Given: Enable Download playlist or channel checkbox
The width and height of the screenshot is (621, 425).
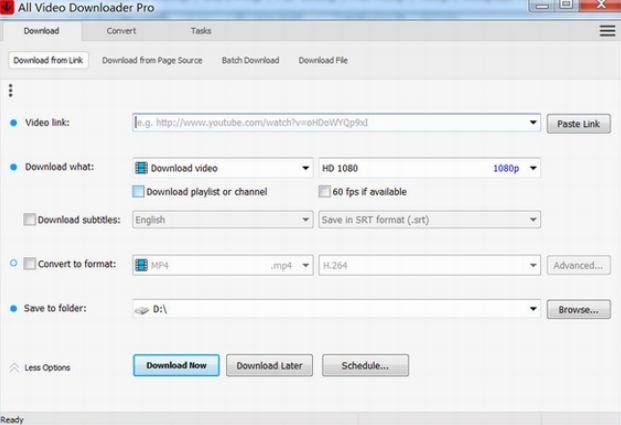Looking at the screenshot, I should click(x=138, y=192).
